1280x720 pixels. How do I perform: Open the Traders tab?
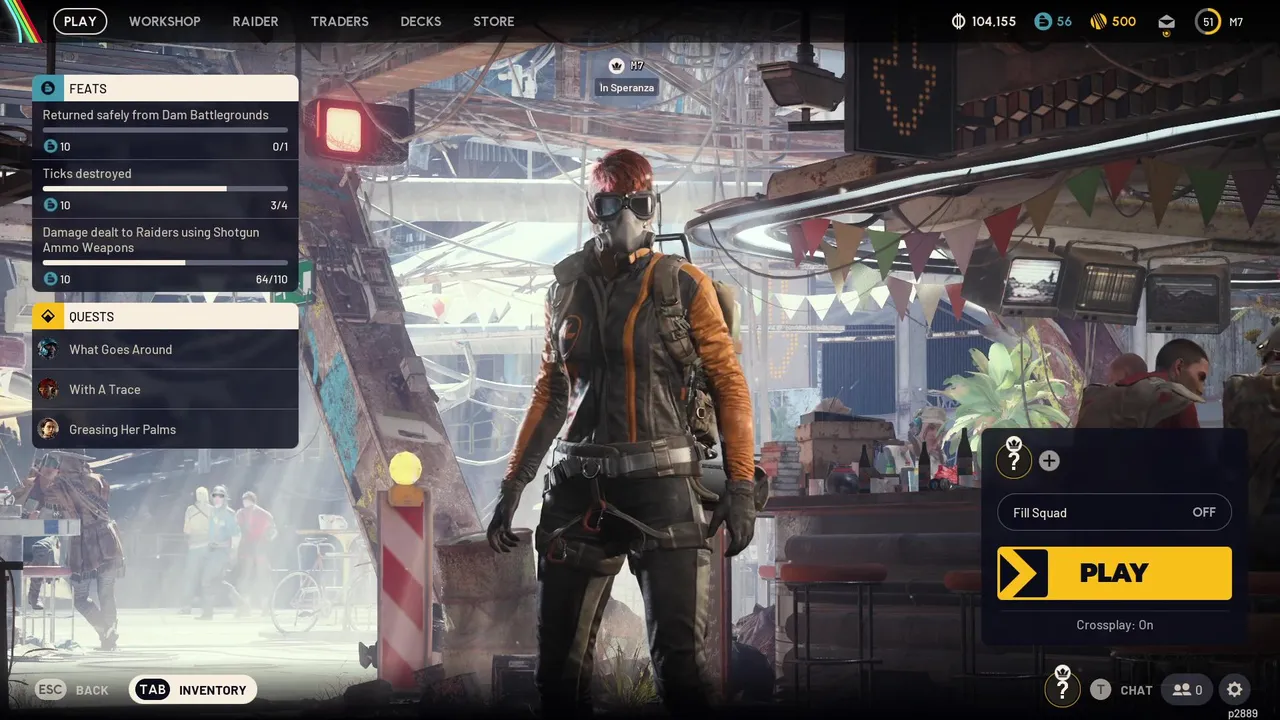pos(339,21)
